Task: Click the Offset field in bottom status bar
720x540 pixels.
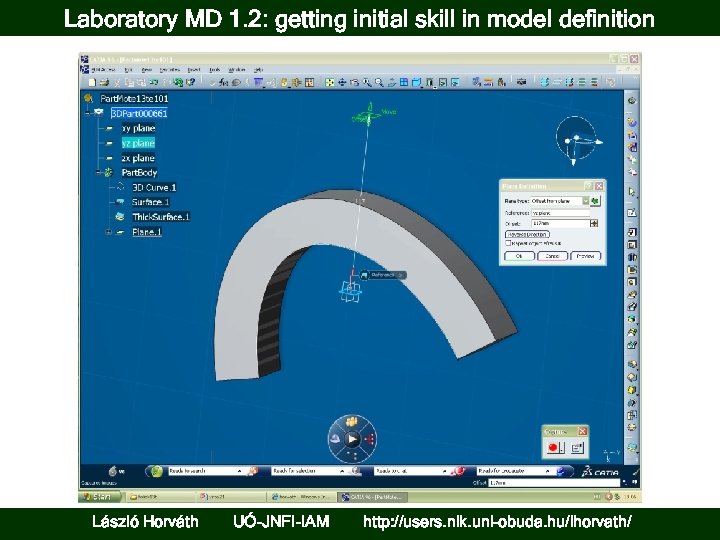Action: (x=554, y=483)
